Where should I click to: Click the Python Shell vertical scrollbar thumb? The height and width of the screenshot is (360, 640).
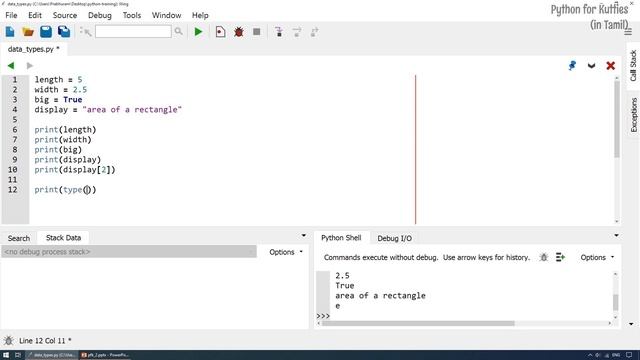tap(616, 302)
